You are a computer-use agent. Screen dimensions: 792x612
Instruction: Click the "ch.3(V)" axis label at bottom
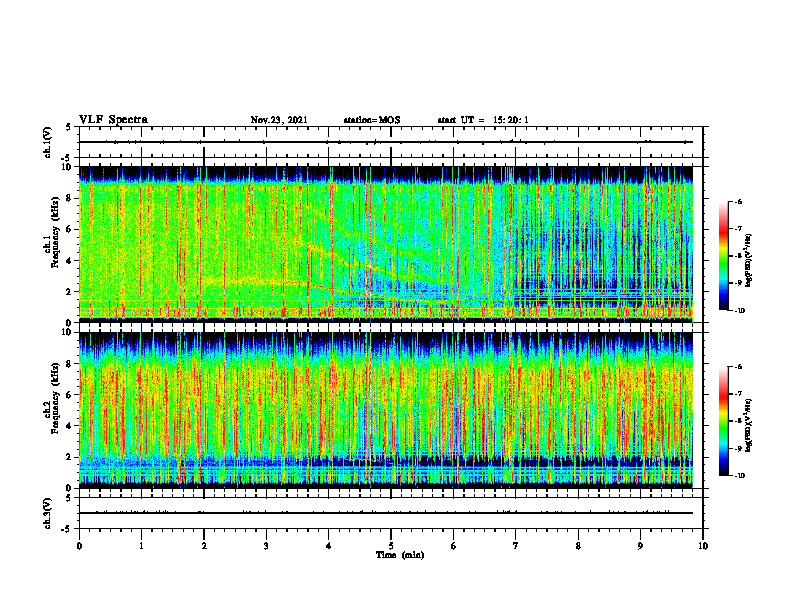47,513
